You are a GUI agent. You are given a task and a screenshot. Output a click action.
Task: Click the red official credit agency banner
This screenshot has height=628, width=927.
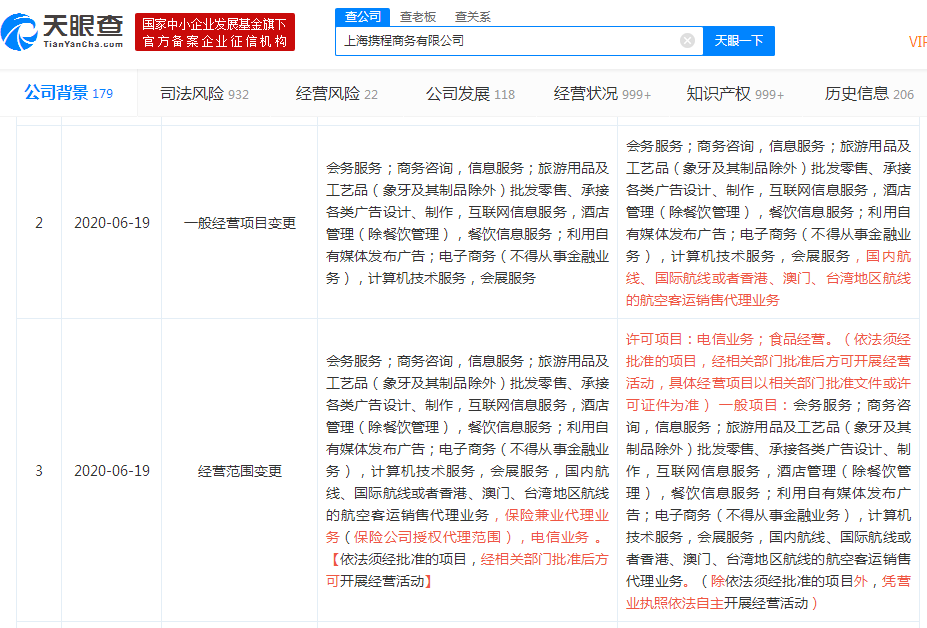point(215,32)
